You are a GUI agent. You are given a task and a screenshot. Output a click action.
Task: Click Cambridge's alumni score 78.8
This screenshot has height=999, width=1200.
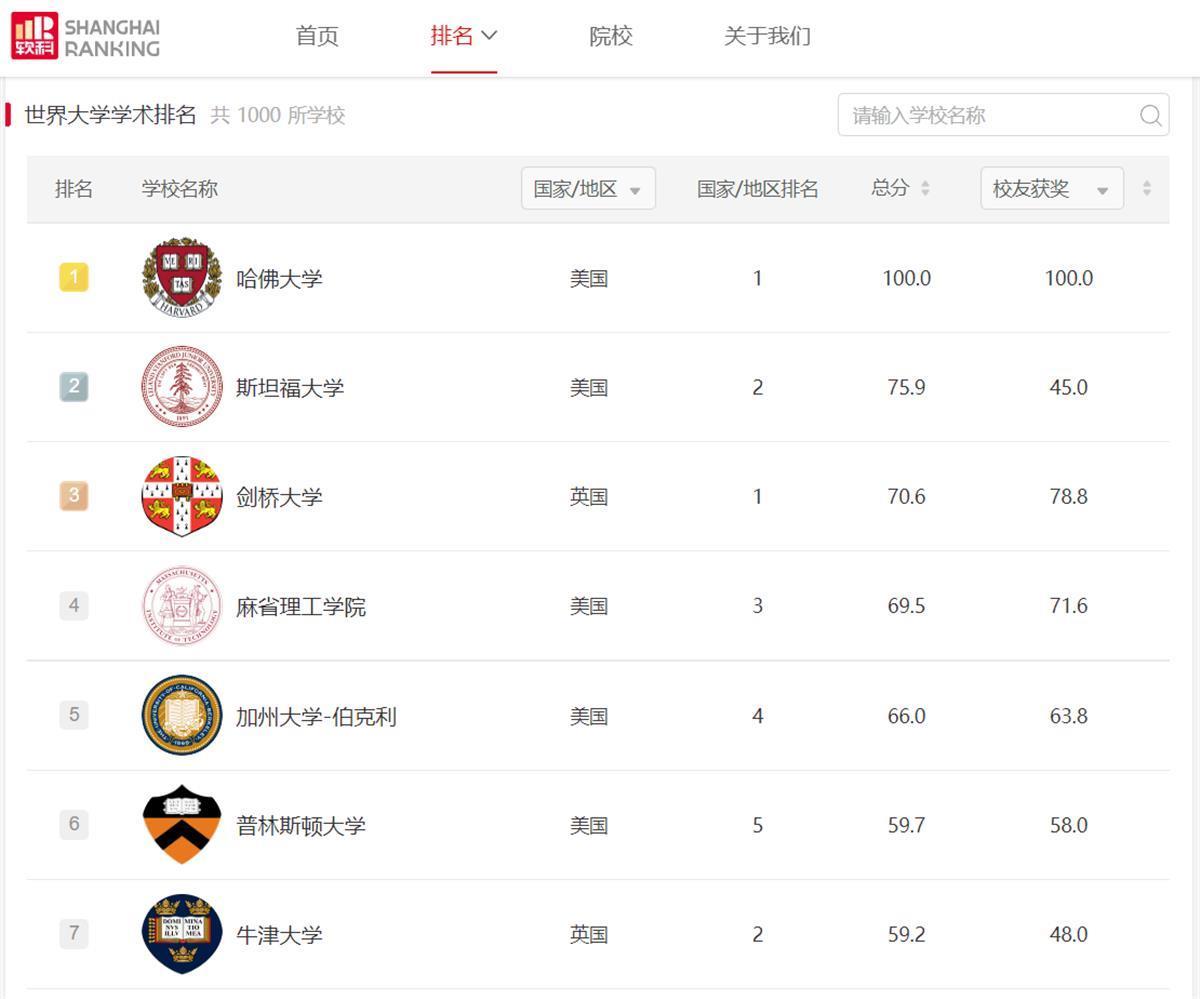click(x=1068, y=496)
